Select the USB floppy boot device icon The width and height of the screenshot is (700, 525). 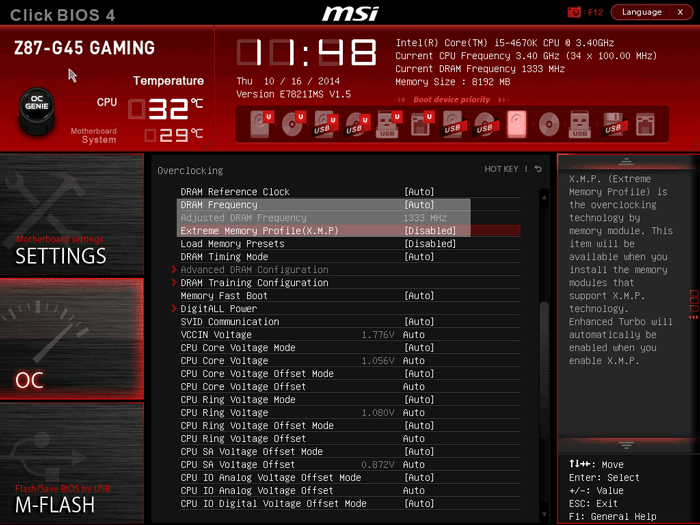point(613,124)
